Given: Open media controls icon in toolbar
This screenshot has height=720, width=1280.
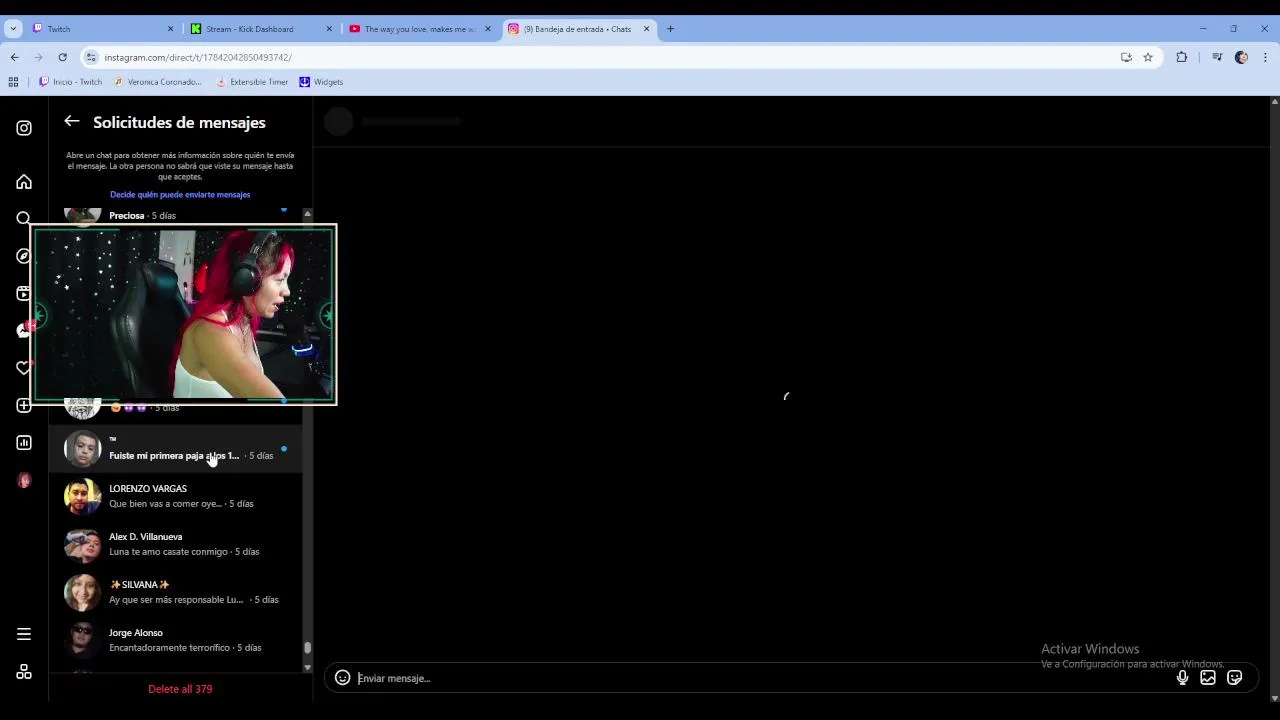Looking at the screenshot, I should 1217,57.
